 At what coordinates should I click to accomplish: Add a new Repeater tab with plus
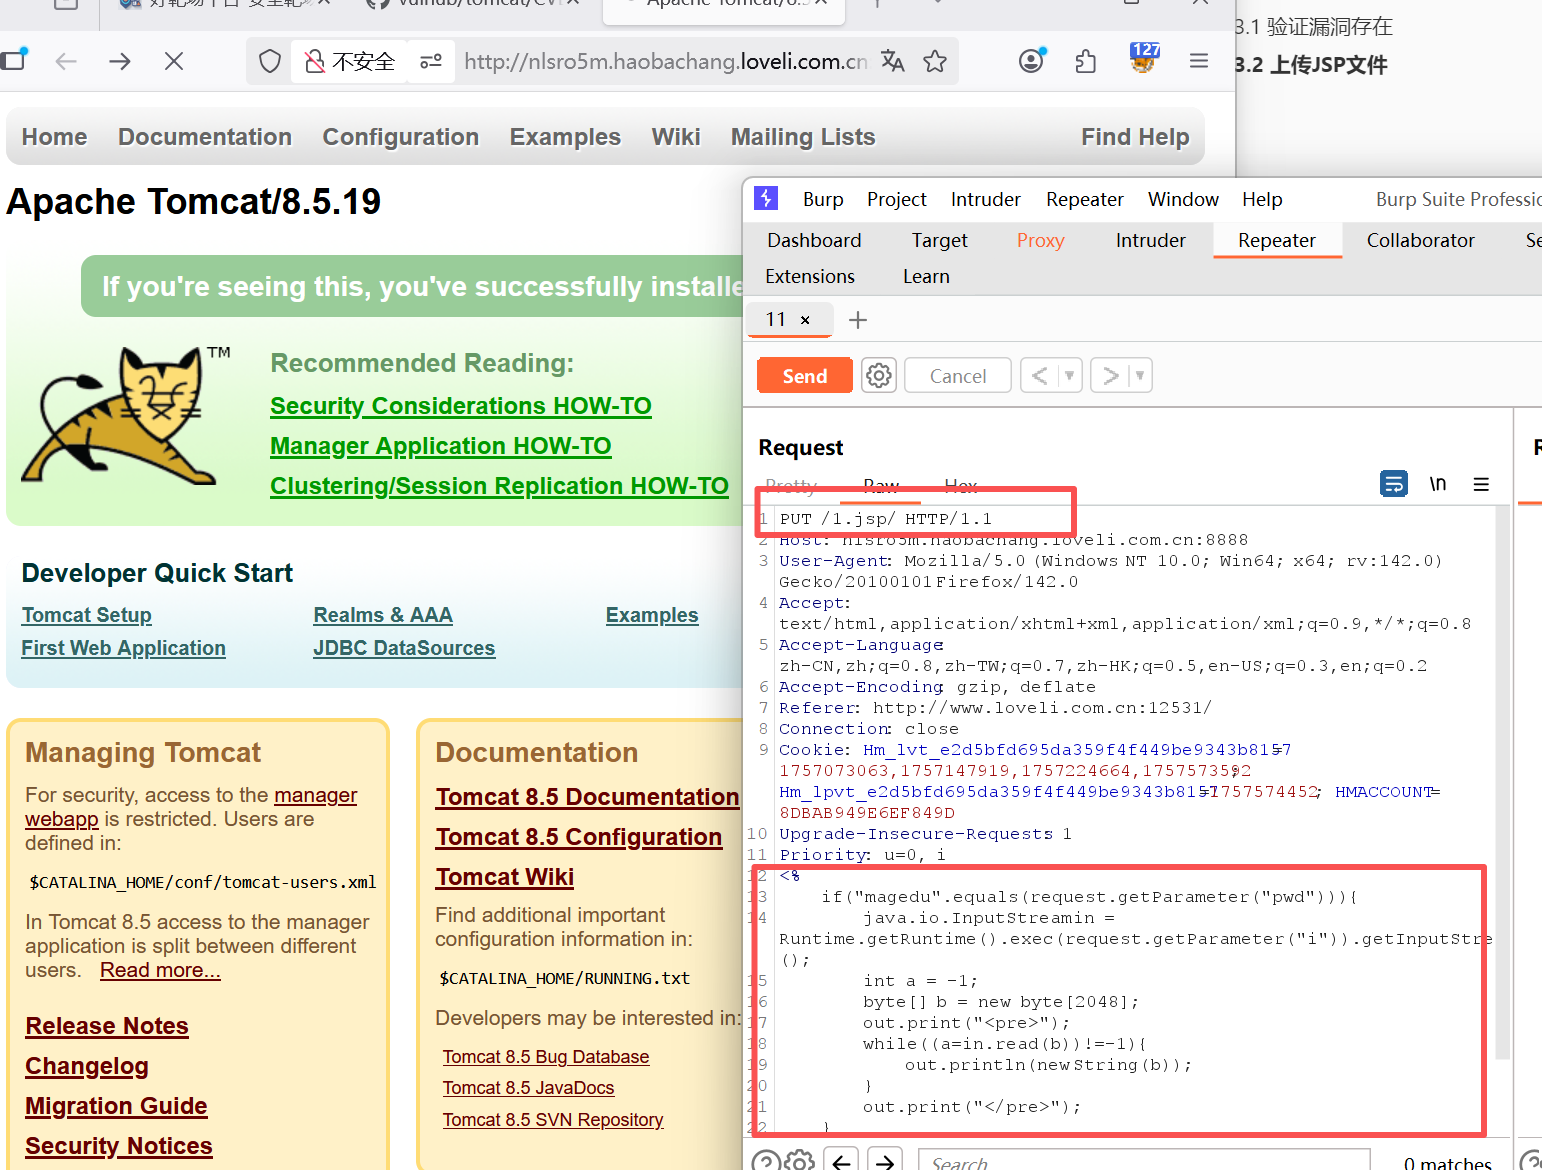pyautogui.click(x=858, y=320)
